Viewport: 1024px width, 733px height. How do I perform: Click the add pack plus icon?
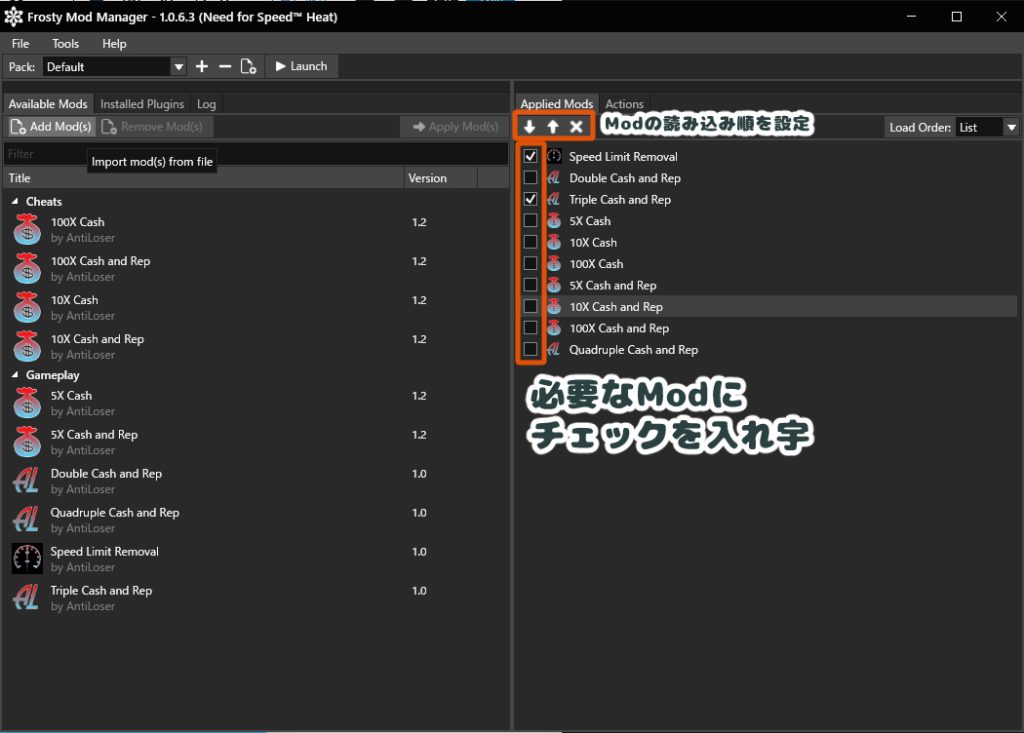coord(202,67)
